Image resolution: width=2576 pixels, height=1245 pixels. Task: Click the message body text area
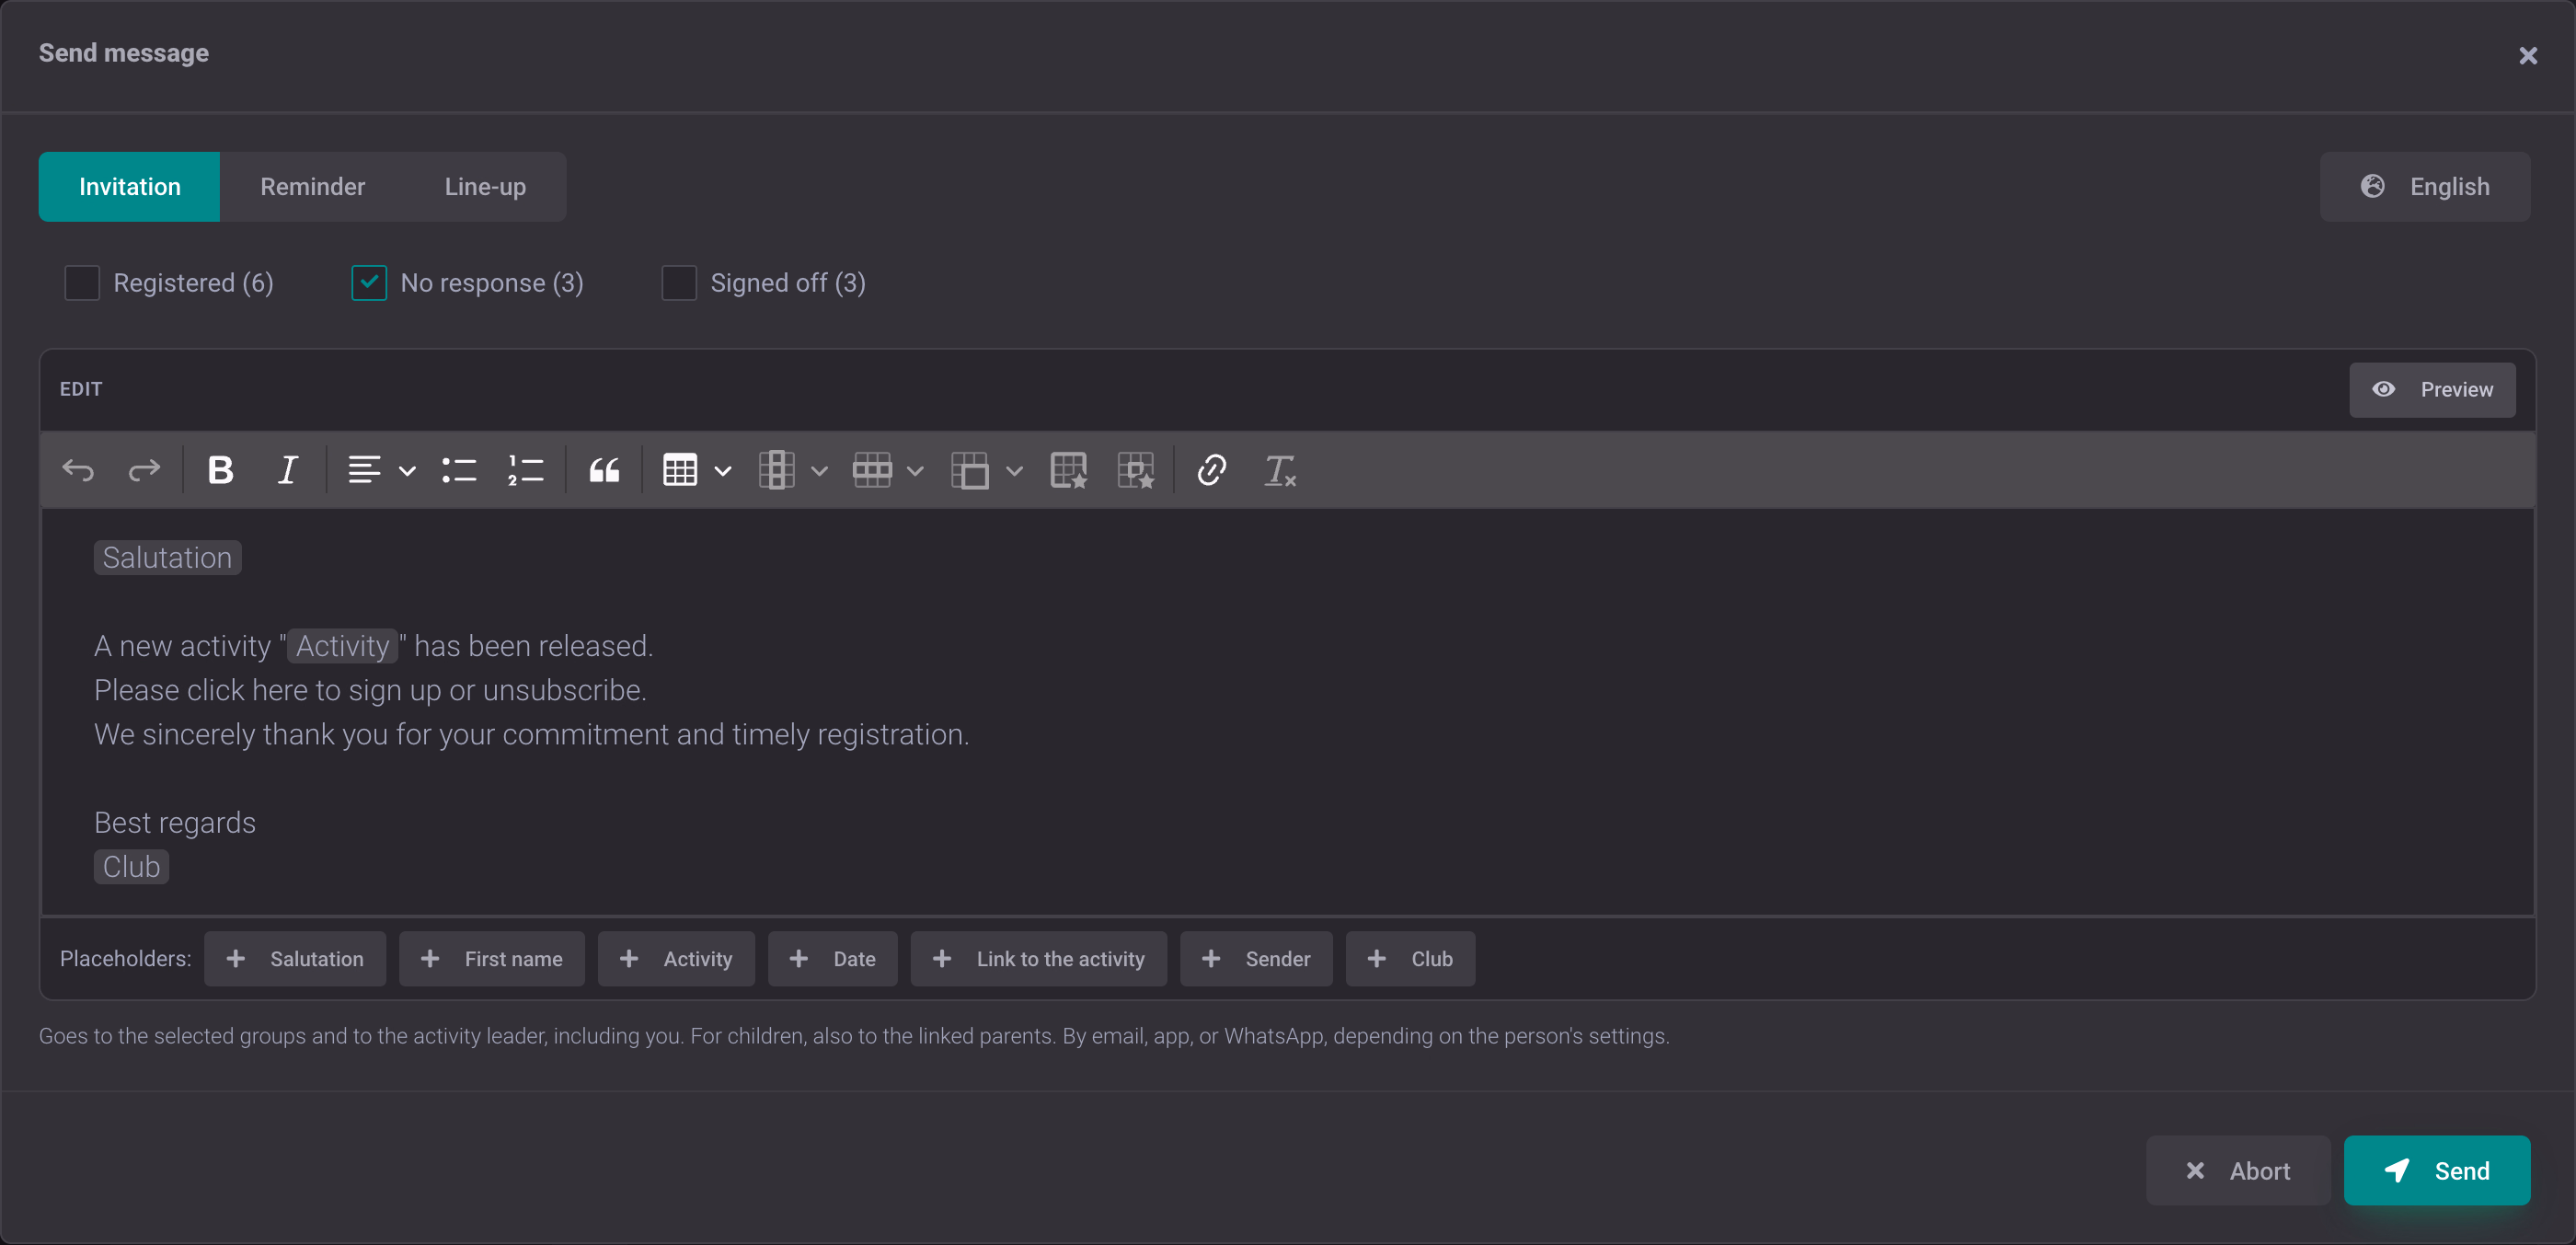pyautogui.click(x=1288, y=712)
